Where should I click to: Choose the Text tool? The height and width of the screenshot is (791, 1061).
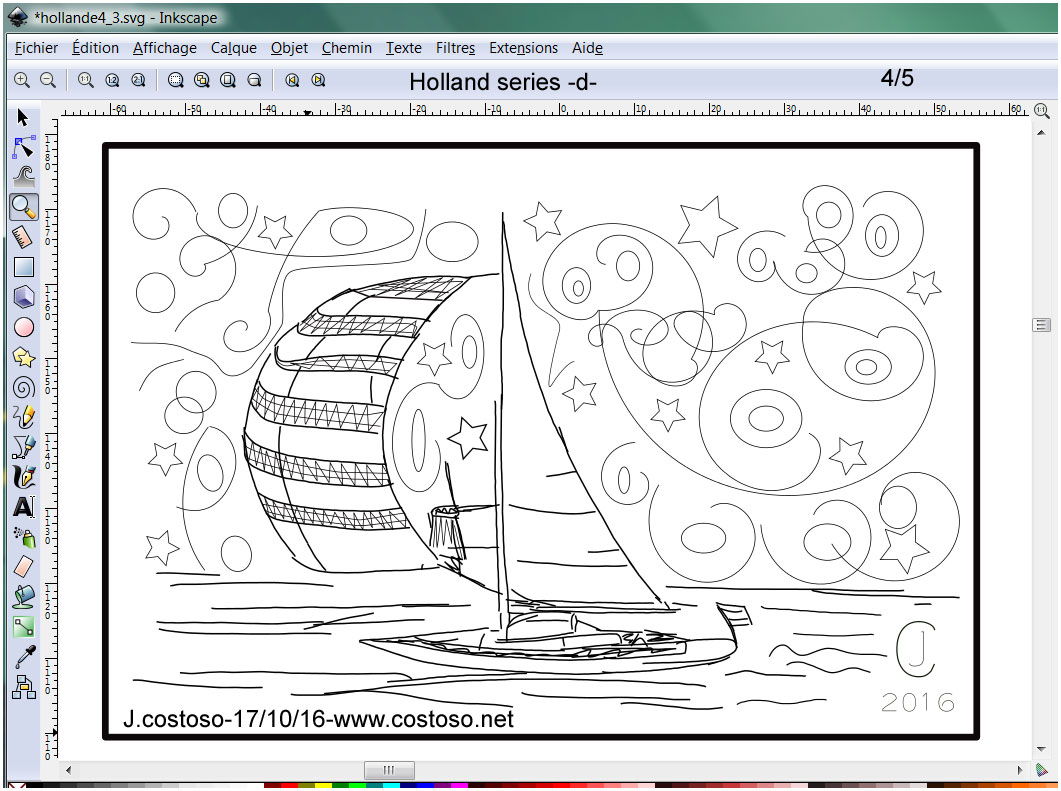(x=24, y=507)
